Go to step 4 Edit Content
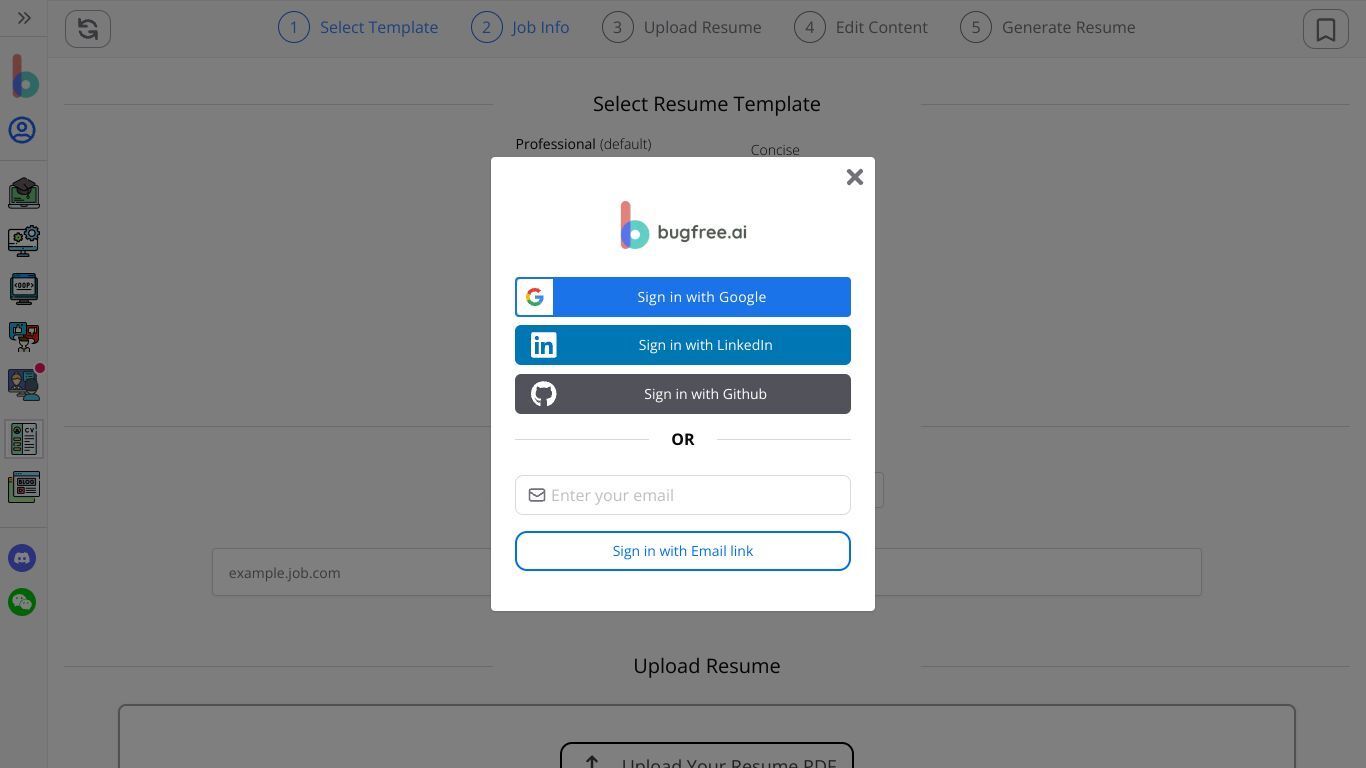 (x=861, y=27)
